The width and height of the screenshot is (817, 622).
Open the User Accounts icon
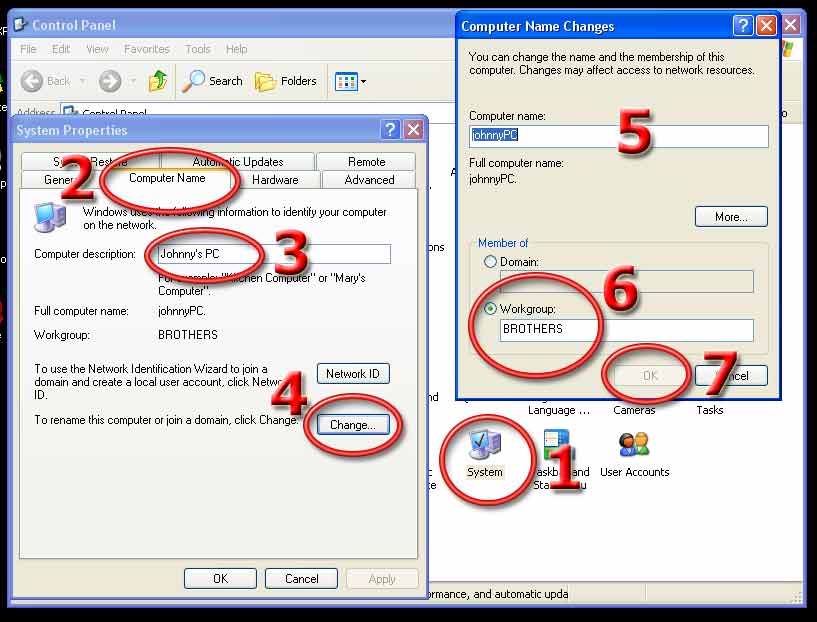pos(634,455)
